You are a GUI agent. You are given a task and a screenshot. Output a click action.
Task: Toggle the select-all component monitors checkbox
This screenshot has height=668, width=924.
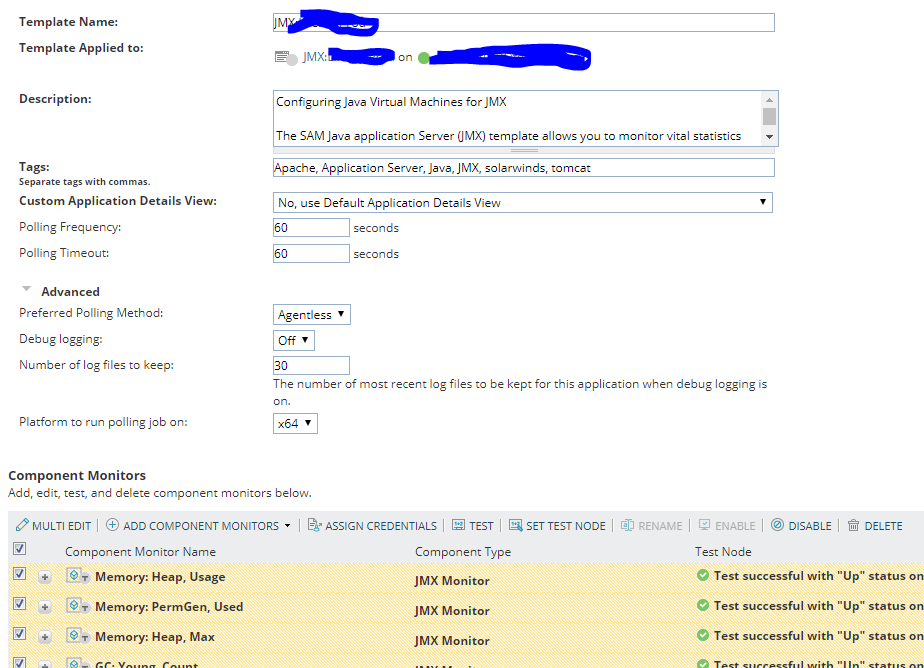tap(19, 549)
